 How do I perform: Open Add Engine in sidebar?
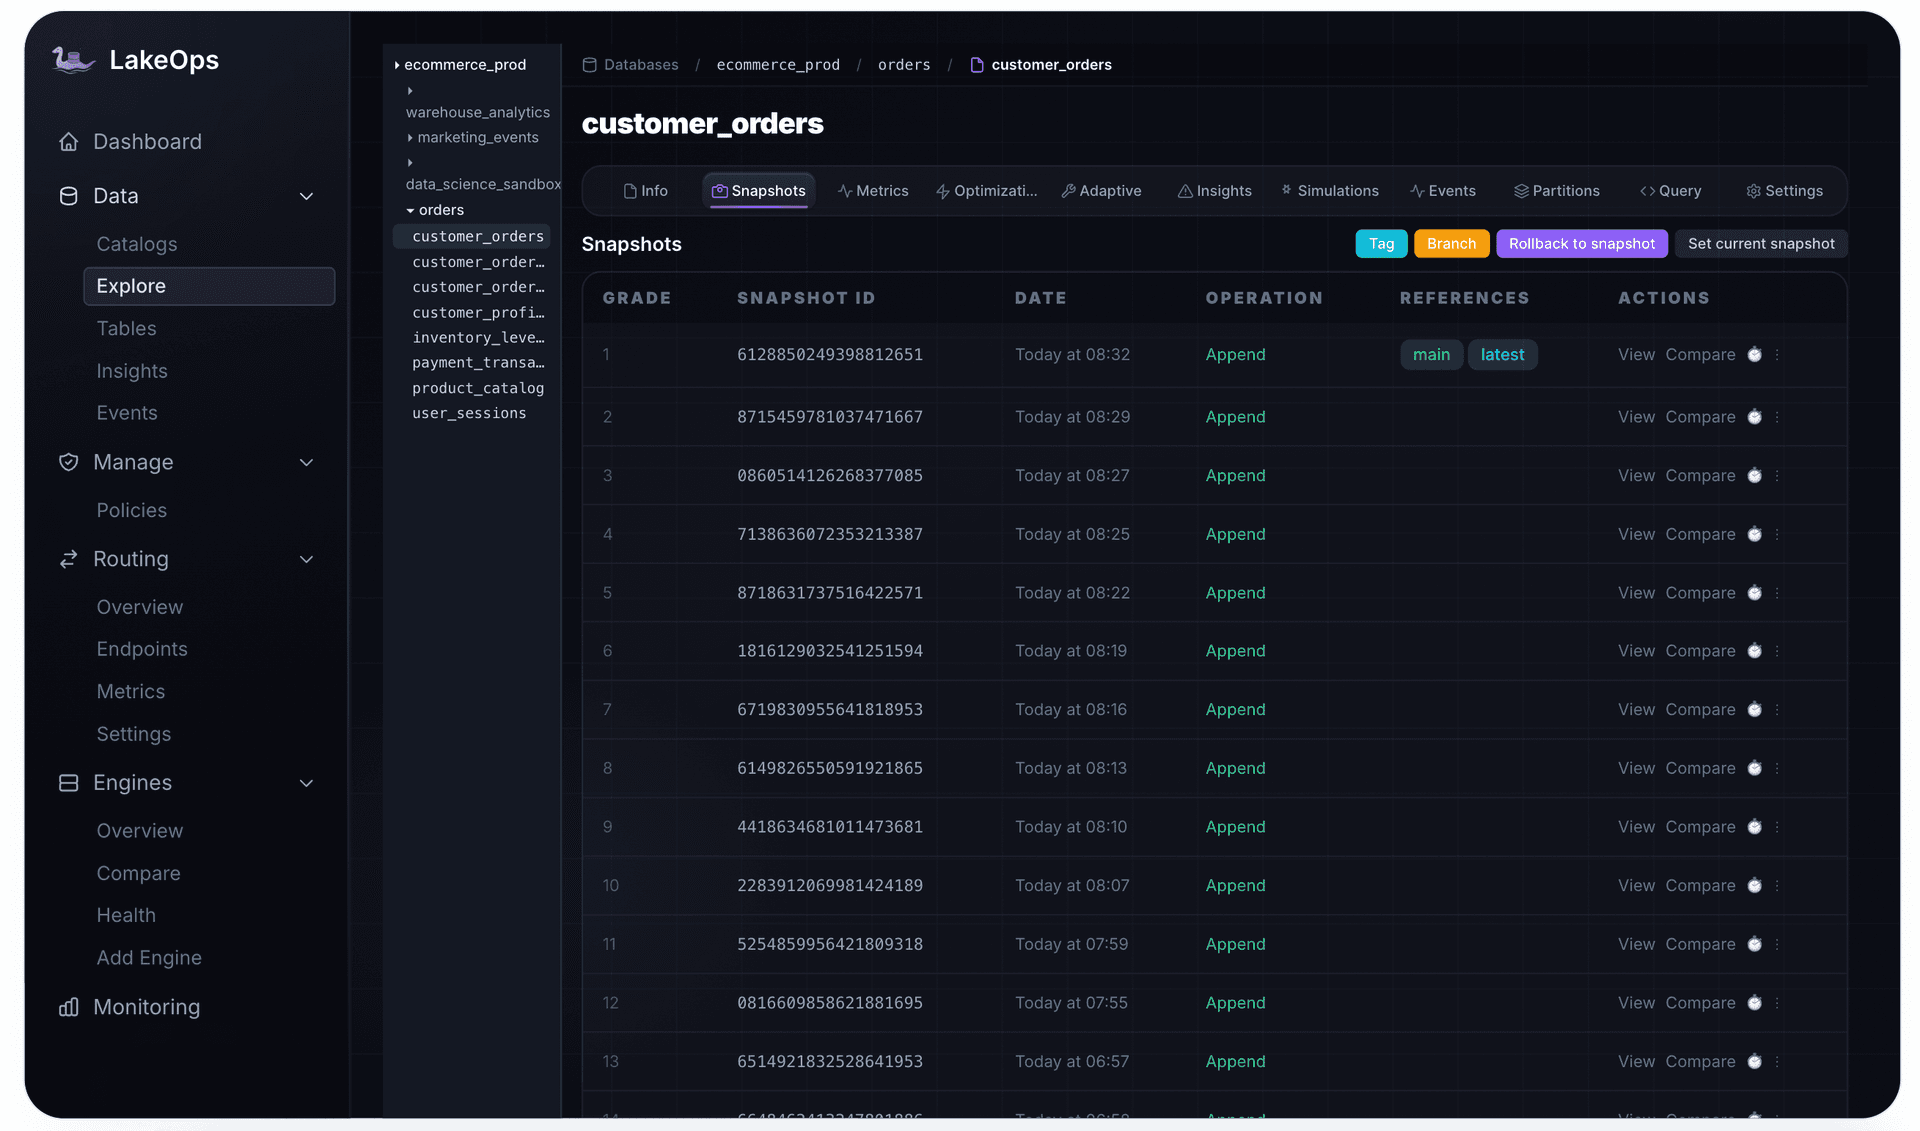(149, 958)
